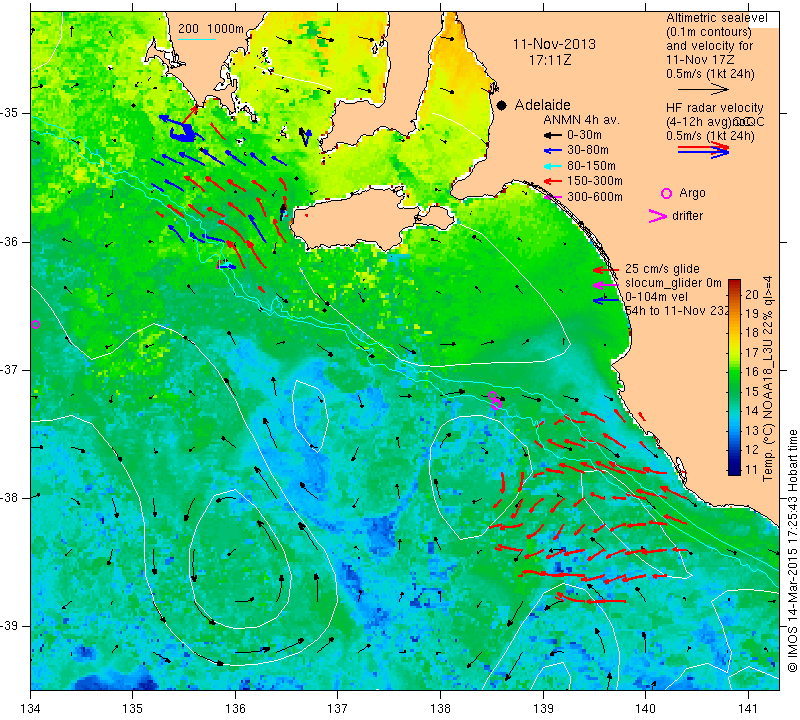Viewport: 800px width, 720px height.
Task: Click the blue 30-80m legend arrow
Action: click(553, 151)
